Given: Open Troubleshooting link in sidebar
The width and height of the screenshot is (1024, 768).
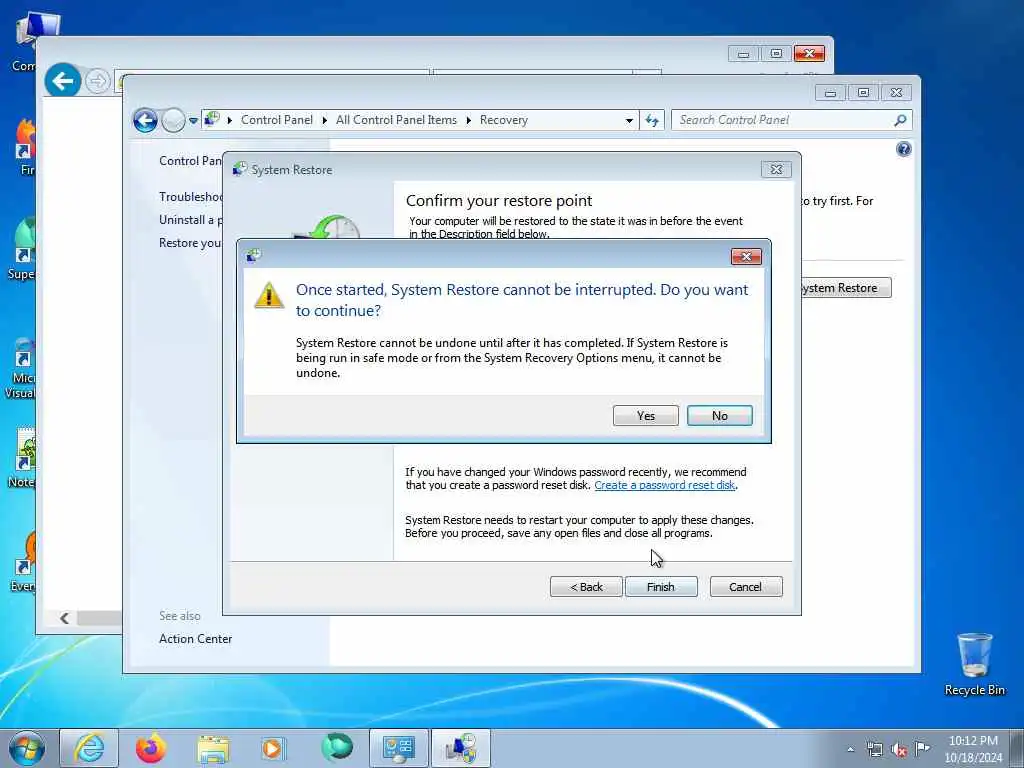Looking at the screenshot, I should (191, 197).
